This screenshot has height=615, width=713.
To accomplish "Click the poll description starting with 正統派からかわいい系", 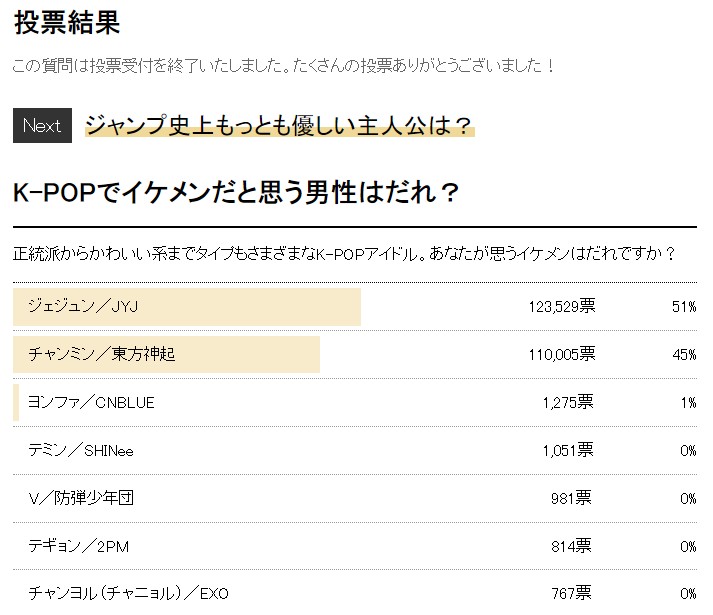I will 345,252.
